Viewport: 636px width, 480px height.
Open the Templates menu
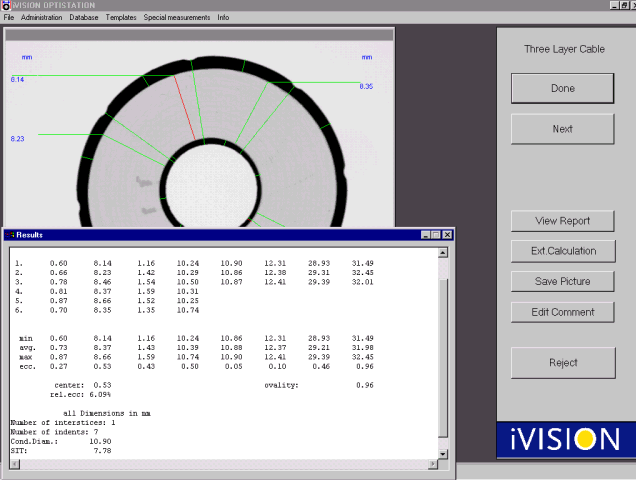[121, 18]
